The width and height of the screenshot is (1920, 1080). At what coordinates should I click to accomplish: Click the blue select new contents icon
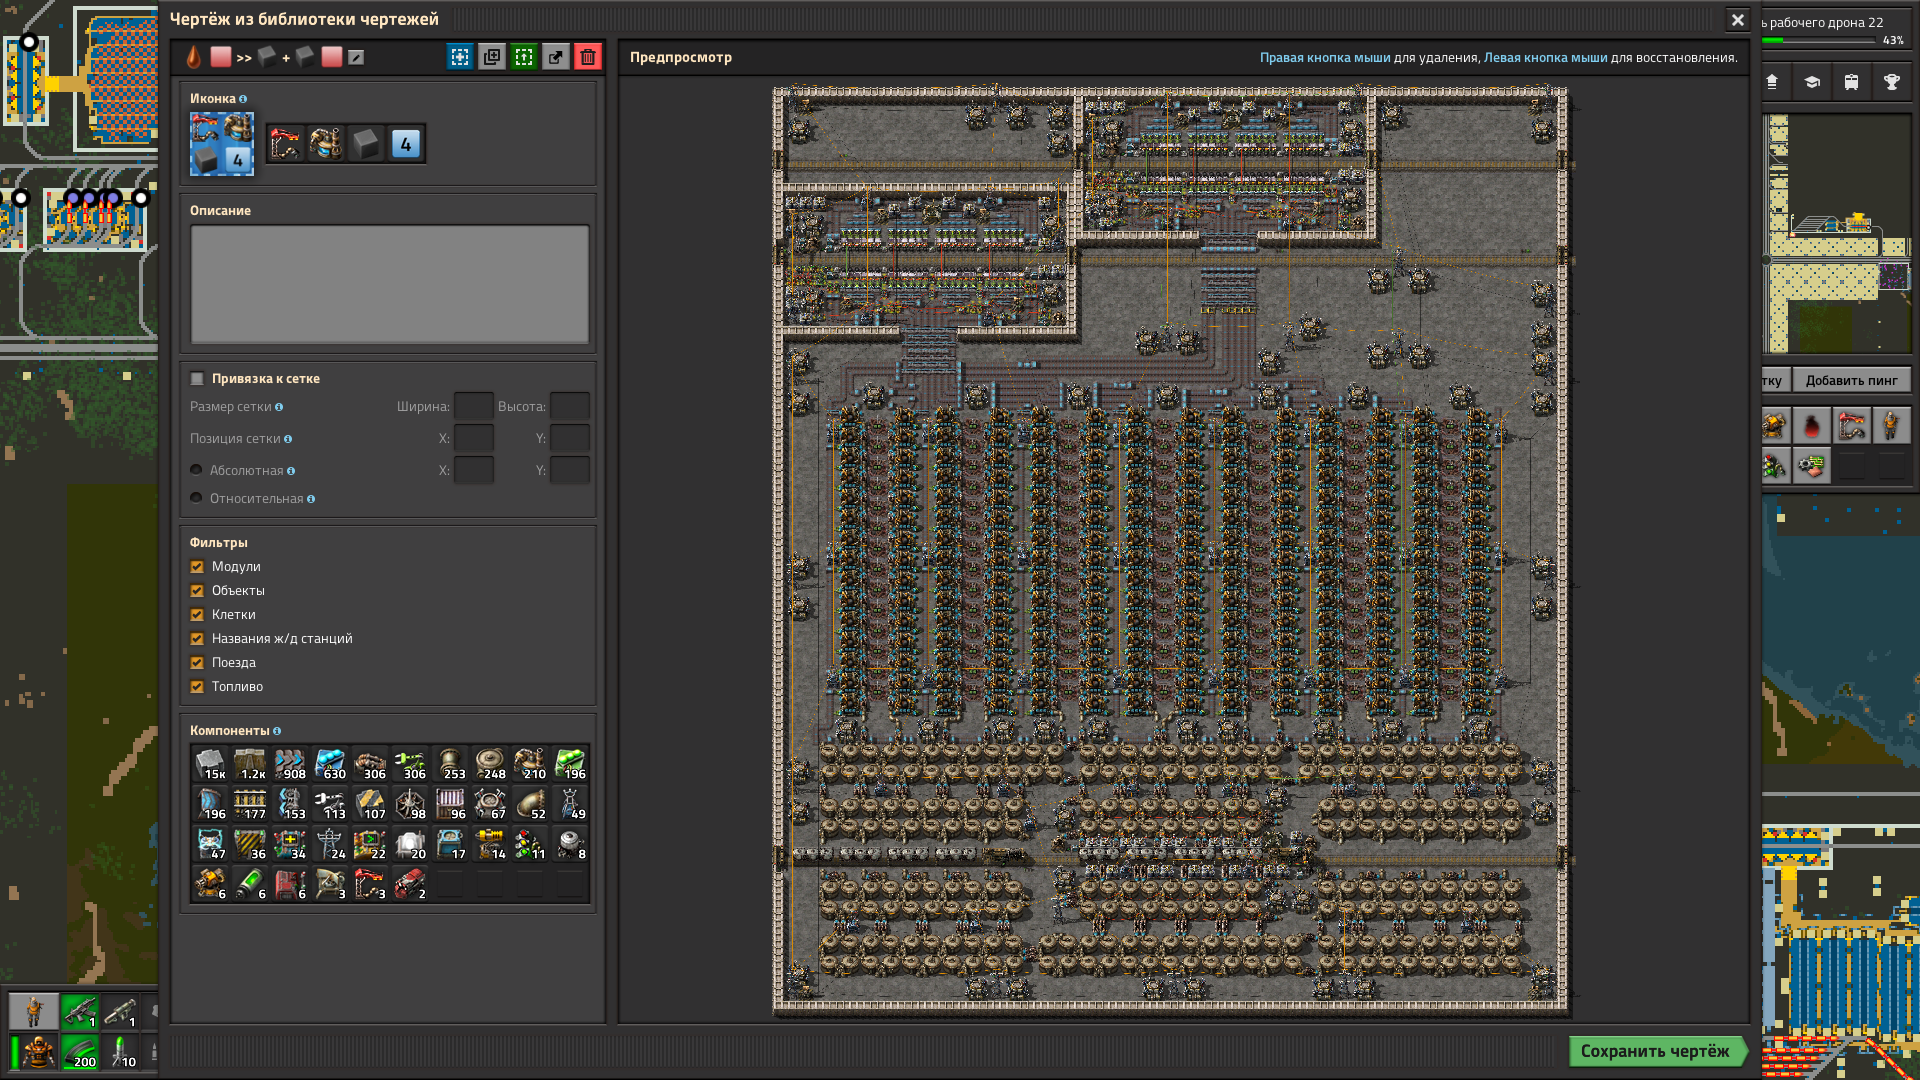click(460, 57)
